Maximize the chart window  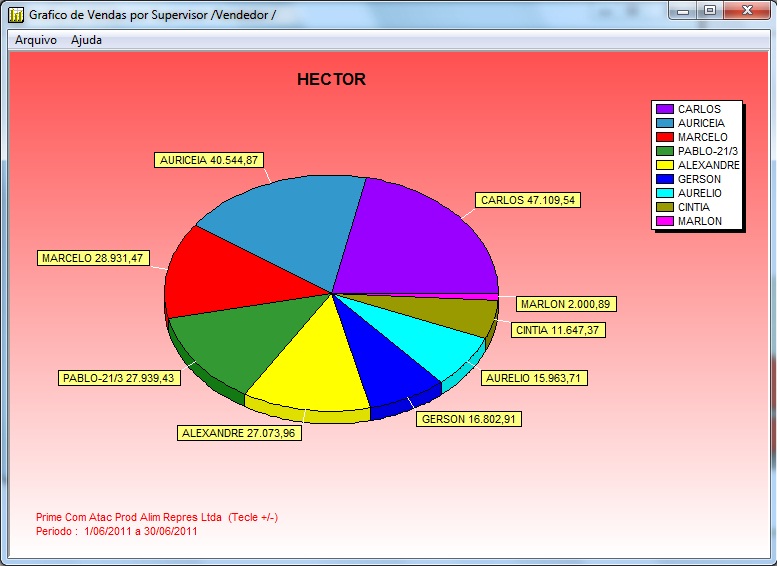710,10
